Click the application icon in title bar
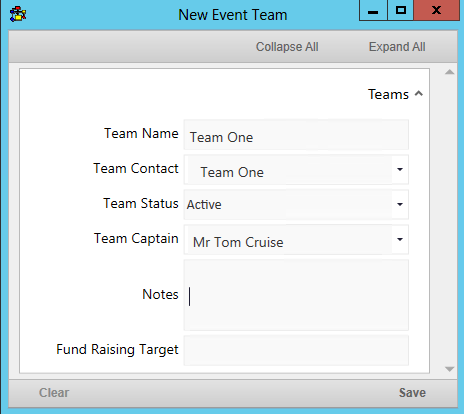This screenshot has height=414, width=464. [x=18, y=14]
